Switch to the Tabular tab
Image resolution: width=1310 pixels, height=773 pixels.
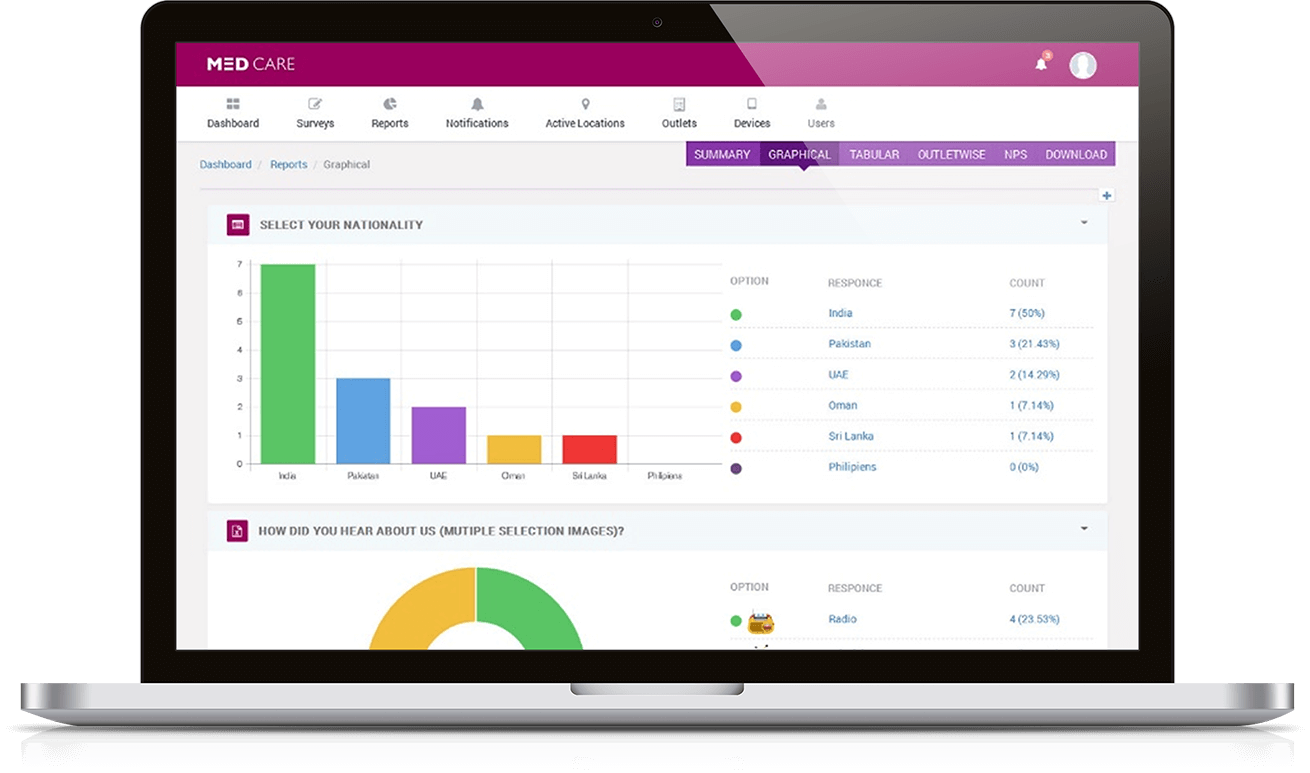874,154
